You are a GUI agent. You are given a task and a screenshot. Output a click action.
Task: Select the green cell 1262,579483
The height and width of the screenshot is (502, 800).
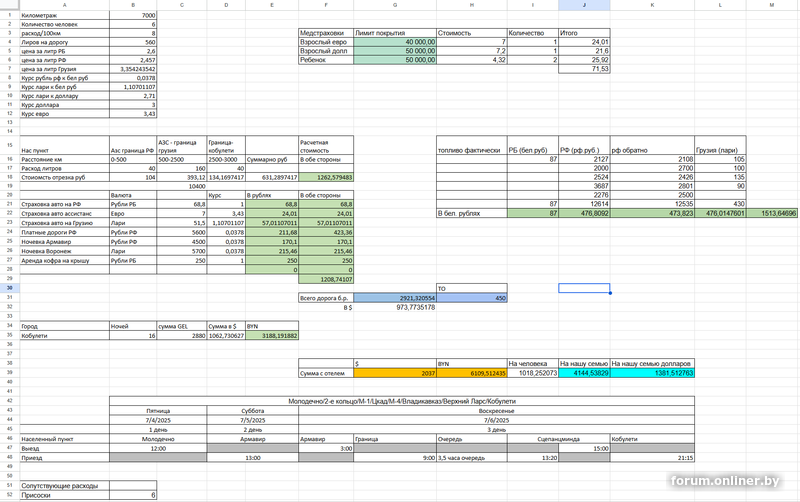pyautogui.click(x=326, y=178)
